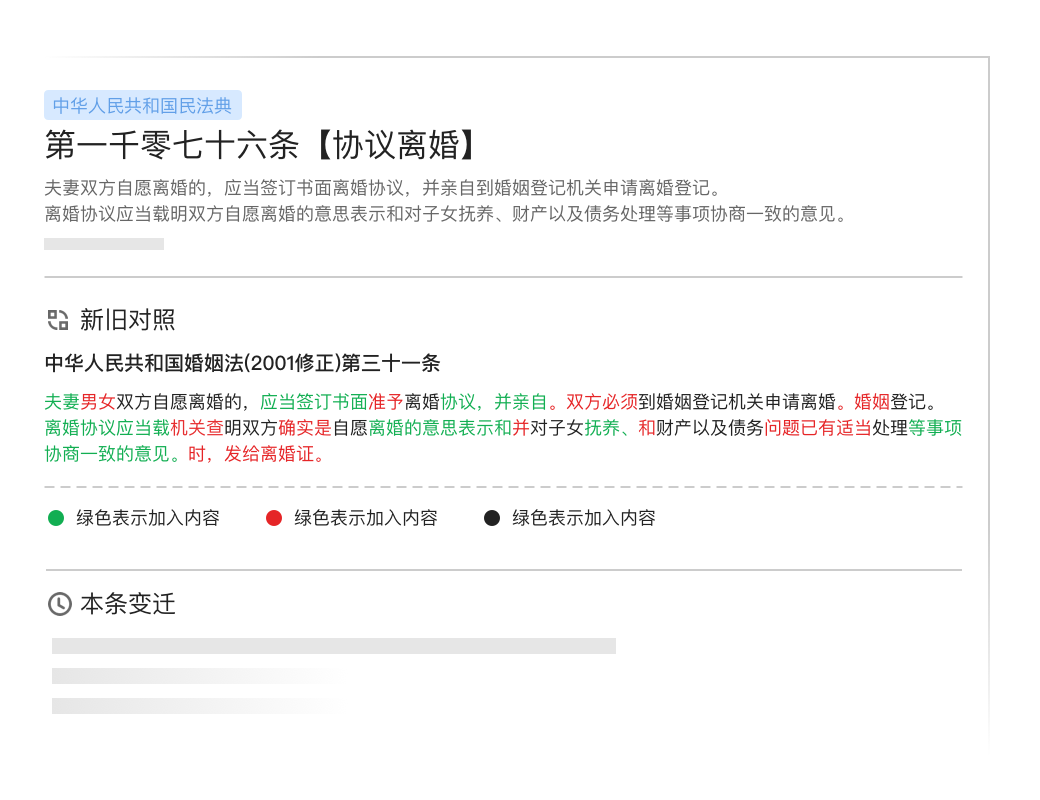Image resolution: width=1040 pixels, height=800 pixels.
Task: Click the article sentence starting 夫妻双方自愿离婚的，应当签订
Action: [x=383, y=187]
